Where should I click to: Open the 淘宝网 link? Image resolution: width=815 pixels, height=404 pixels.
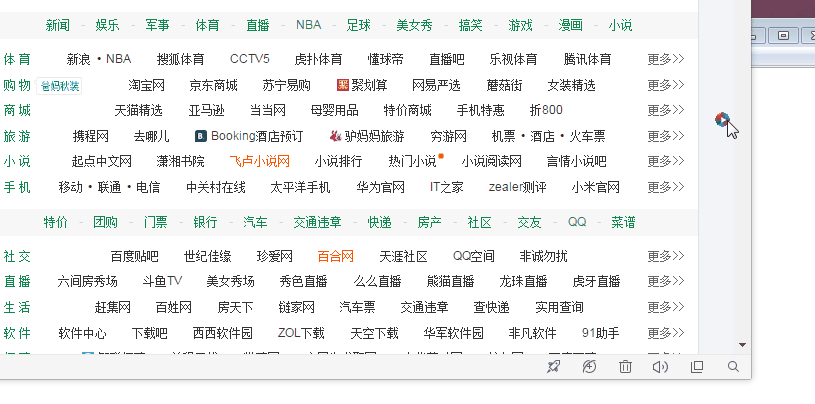coord(146,84)
